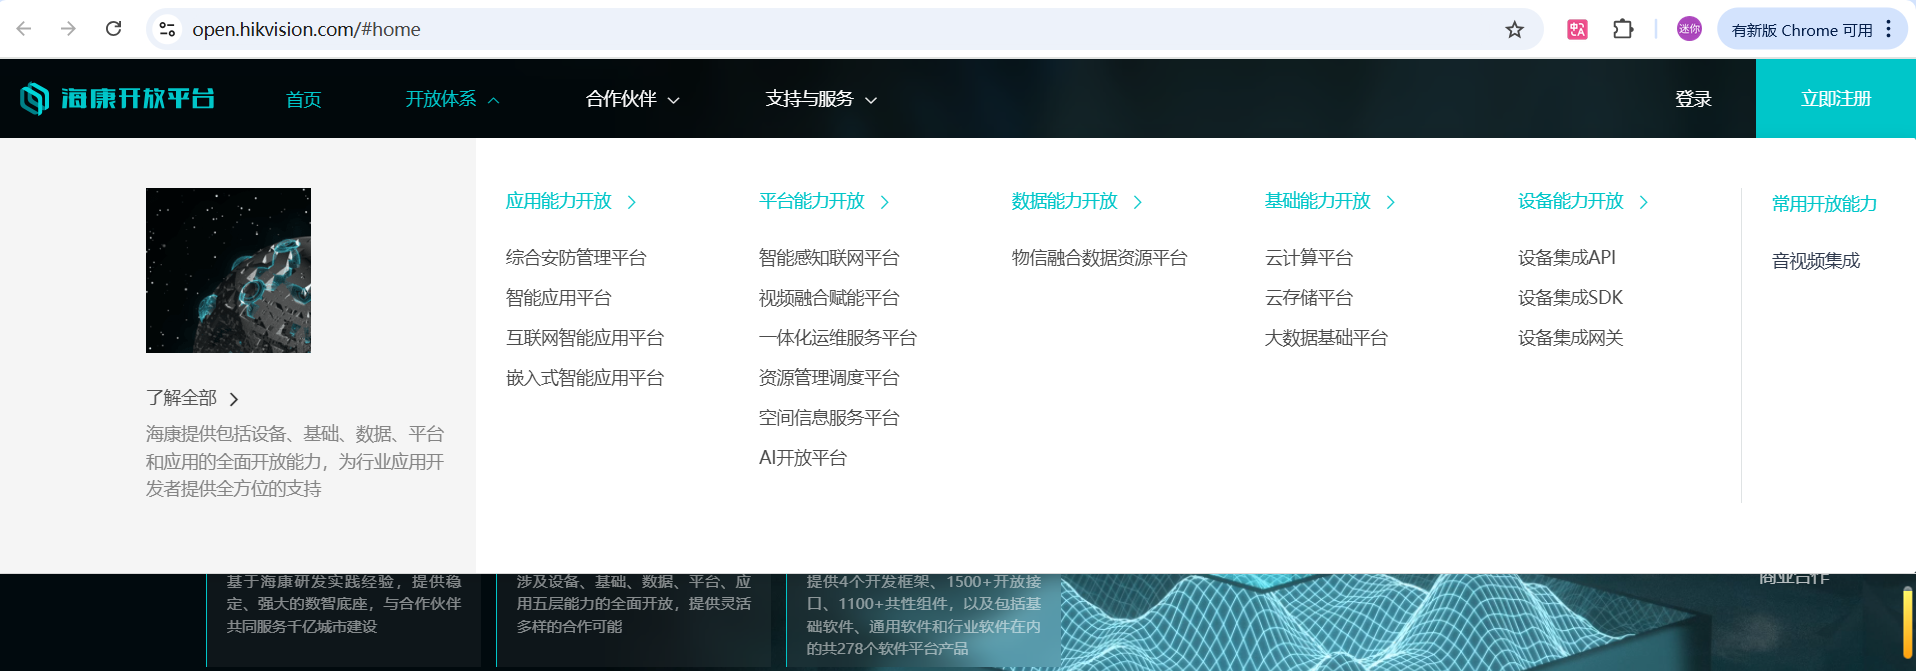The width and height of the screenshot is (1916, 671).
Task: Open the purple profile avatar
Action: [1689, 29]
